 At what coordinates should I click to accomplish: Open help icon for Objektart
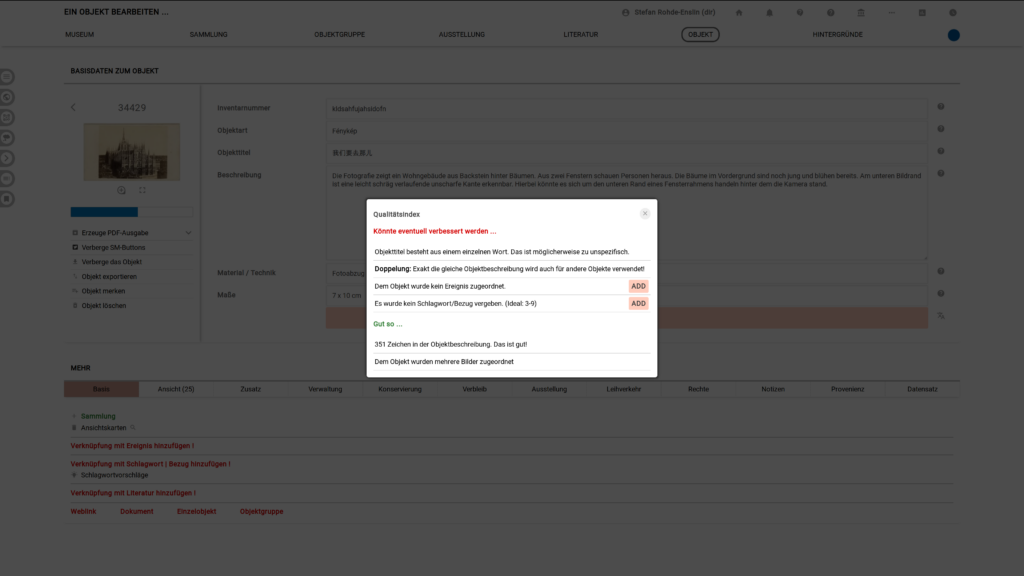pyautogui.click(x=941, y=129)
